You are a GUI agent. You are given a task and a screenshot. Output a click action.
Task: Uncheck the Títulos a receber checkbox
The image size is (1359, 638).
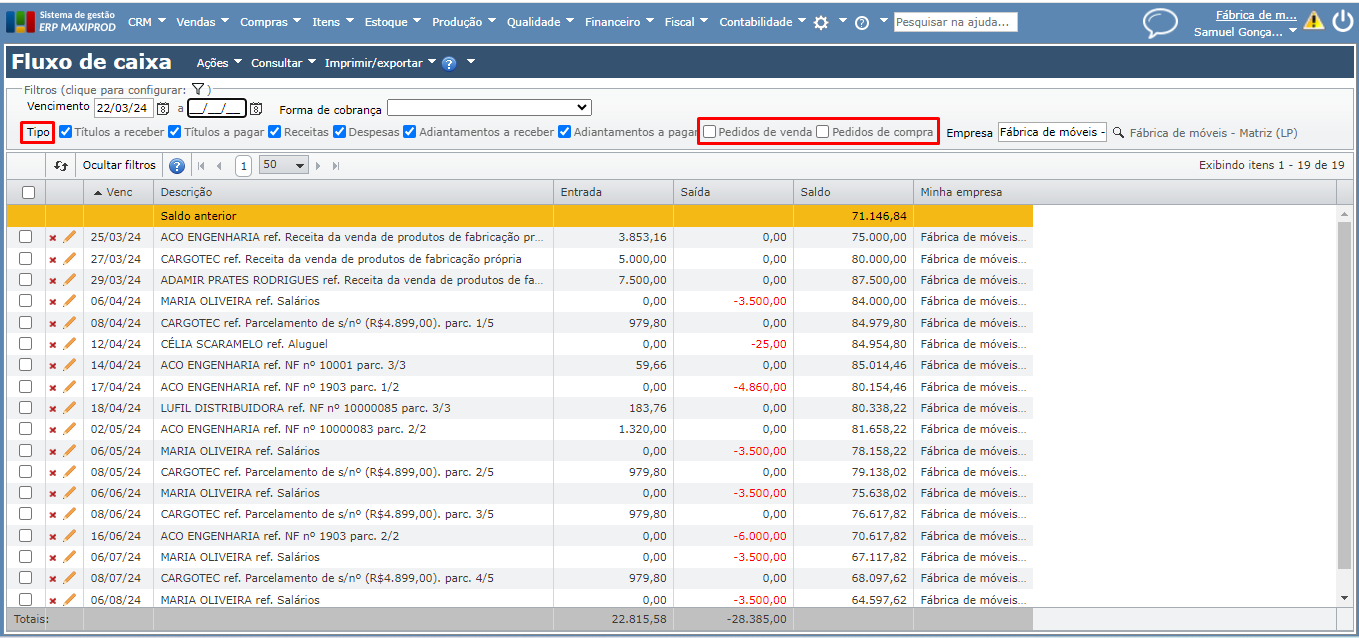tap(66, 132)
